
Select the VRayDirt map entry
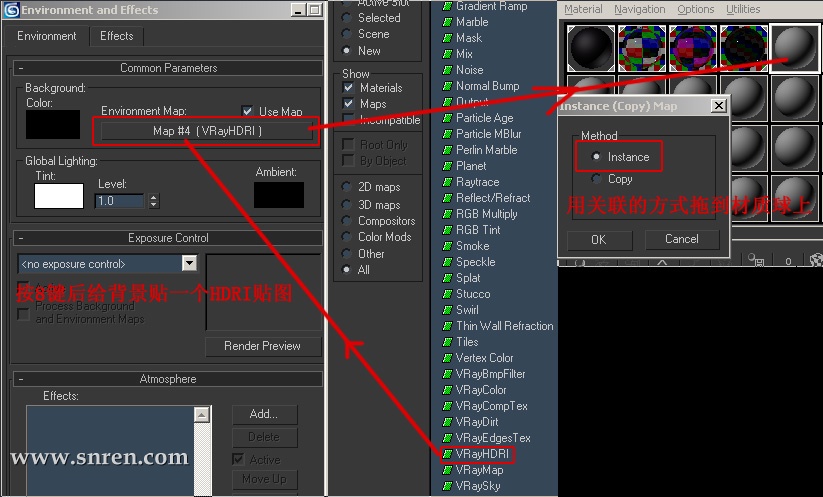coord(477,422)
